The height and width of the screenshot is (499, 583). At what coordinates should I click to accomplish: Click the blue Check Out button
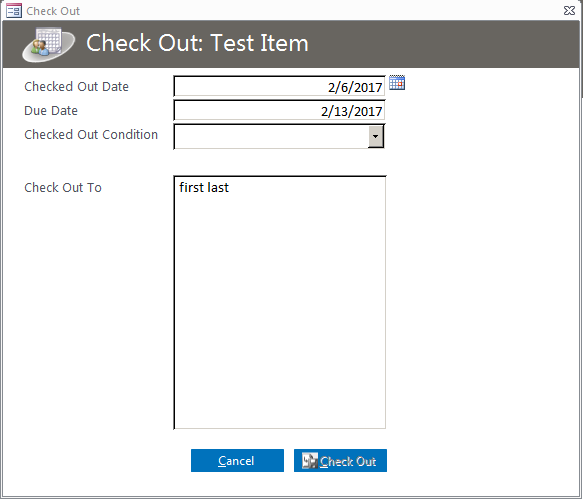[340, 461]
